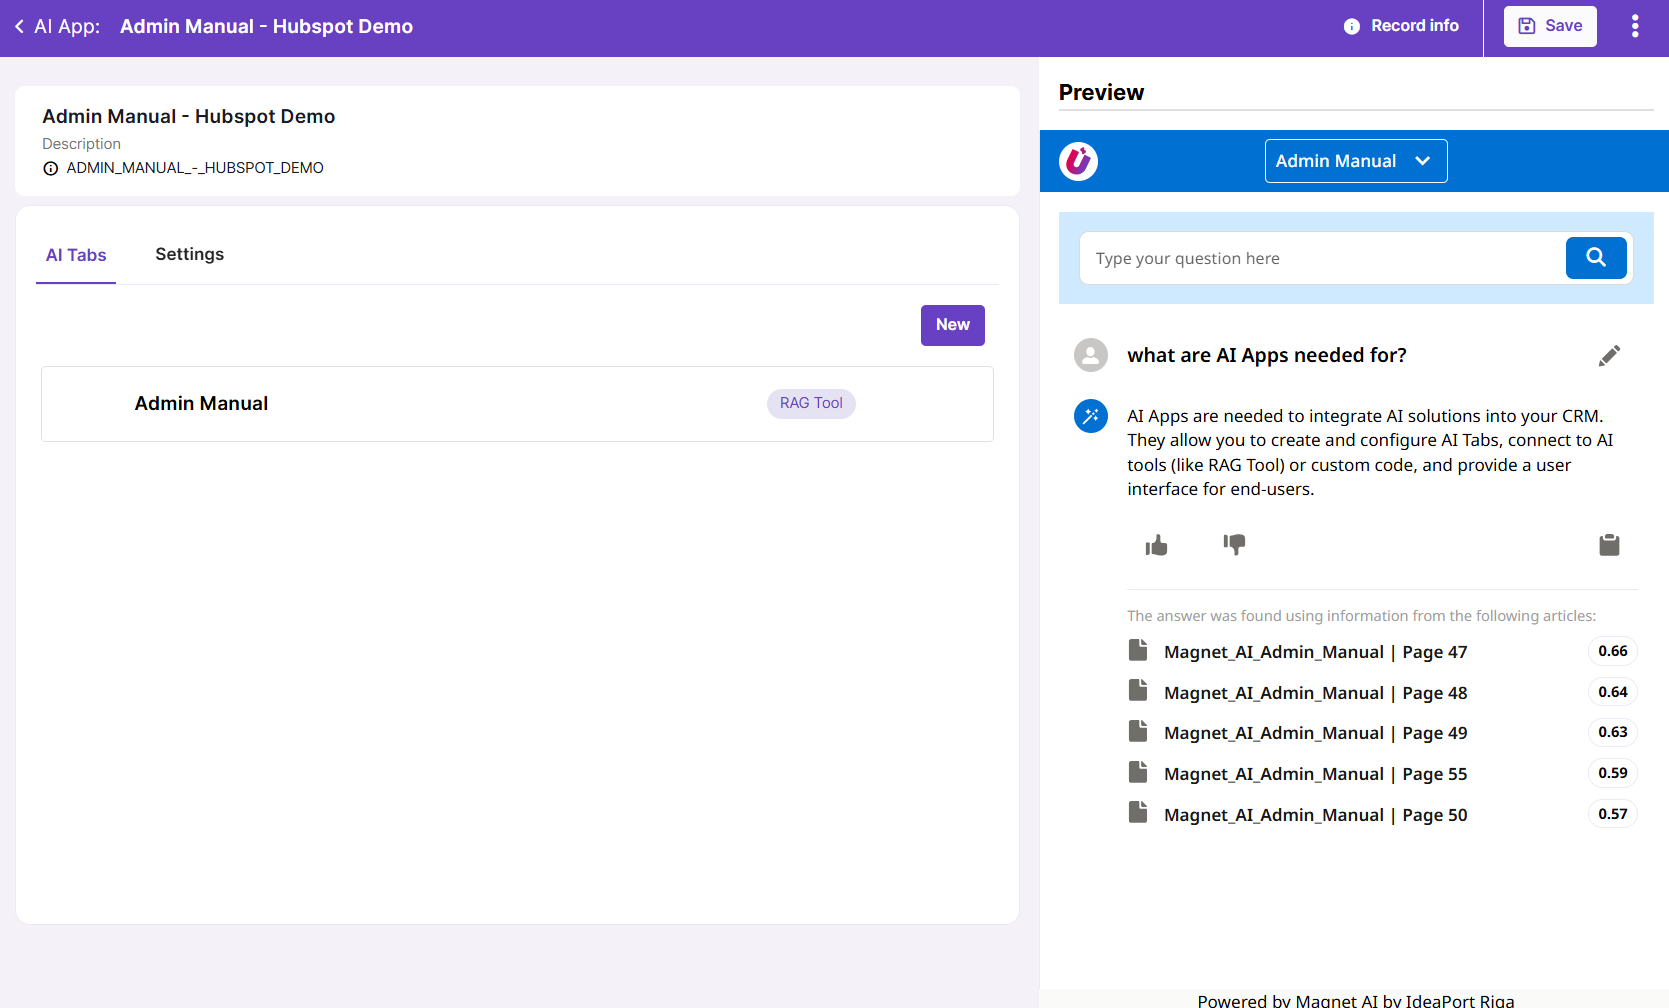Create a new AI tab with New
This screenshot has width=1669, height=1008.
[x=952, y=325]
